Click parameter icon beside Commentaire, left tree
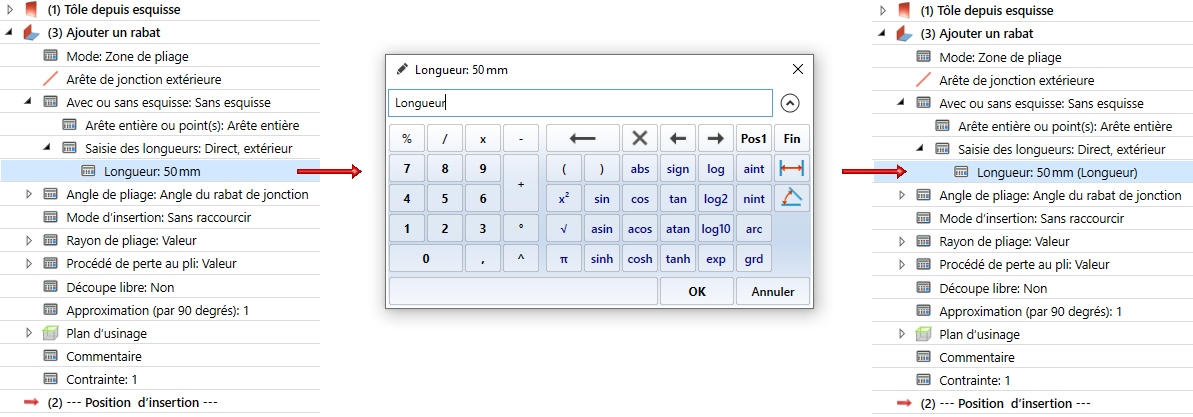 (50, 356)
